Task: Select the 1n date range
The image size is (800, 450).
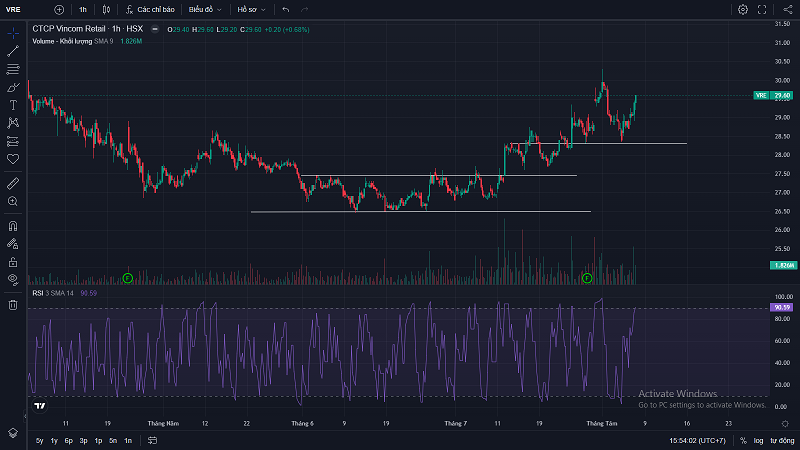Action: (127, 440)
